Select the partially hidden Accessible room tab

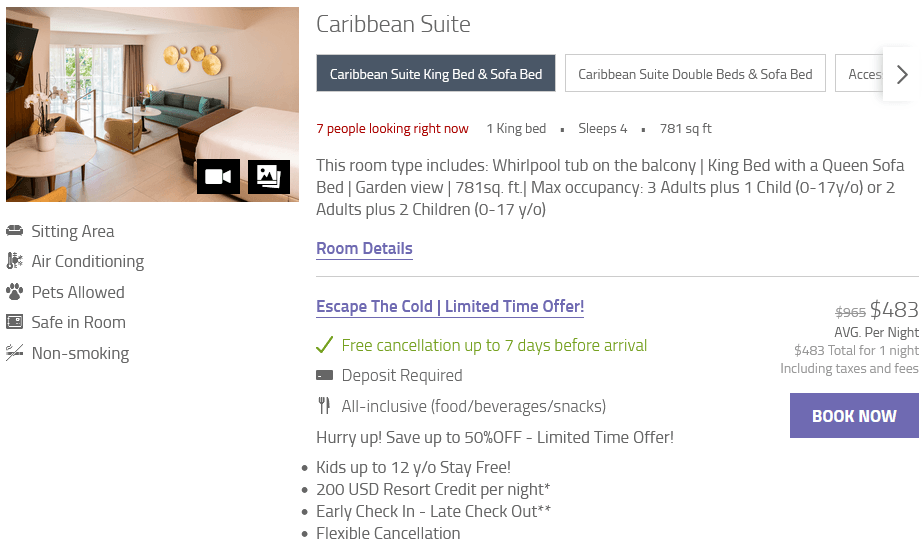pos(859,74)
